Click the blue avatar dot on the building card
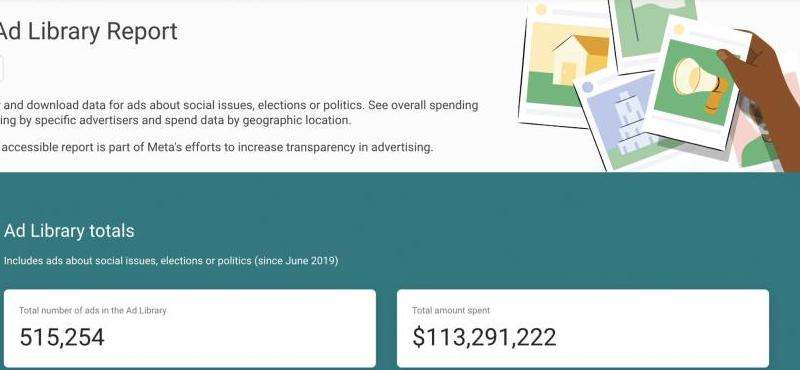Screen dimensions: 800x370 588,87
